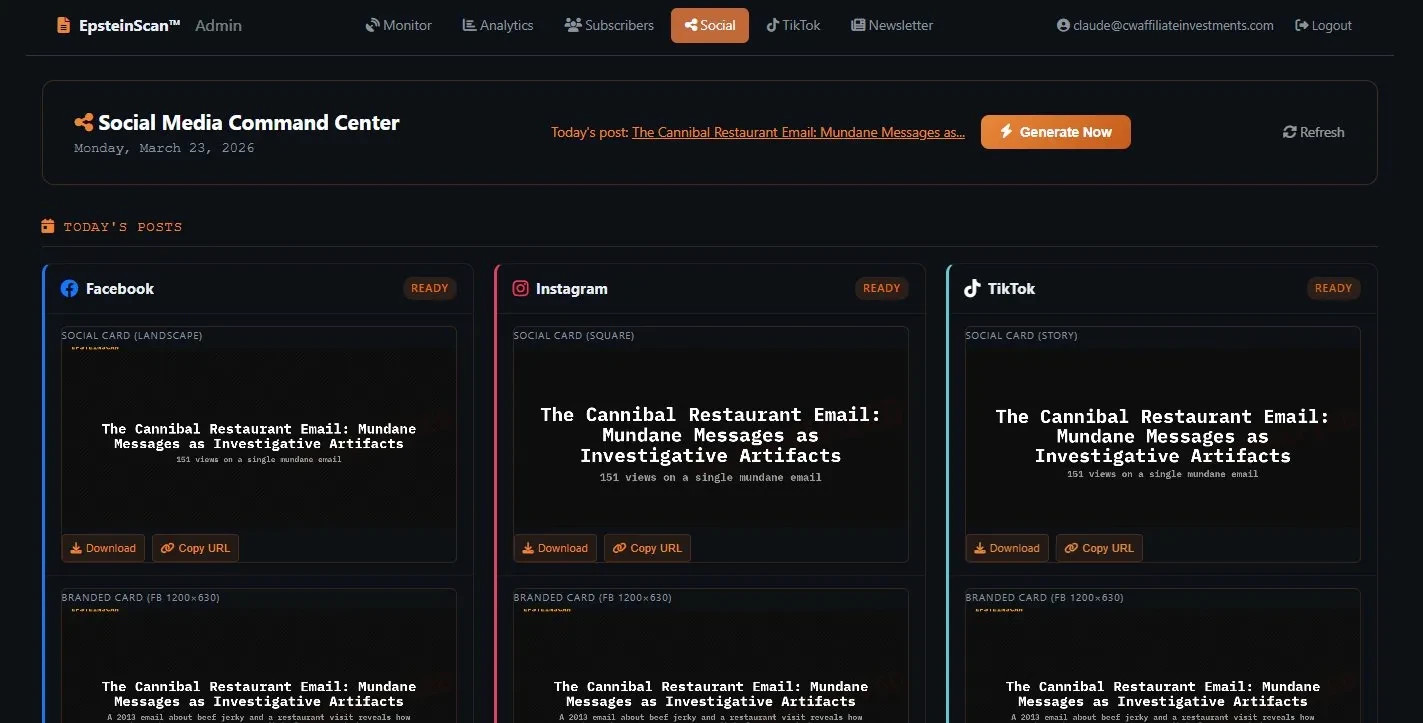Image resolution: width=1423 pixels, height=723 pixels.
Task: Log out of the admin panel
Action: [1323, 25]
